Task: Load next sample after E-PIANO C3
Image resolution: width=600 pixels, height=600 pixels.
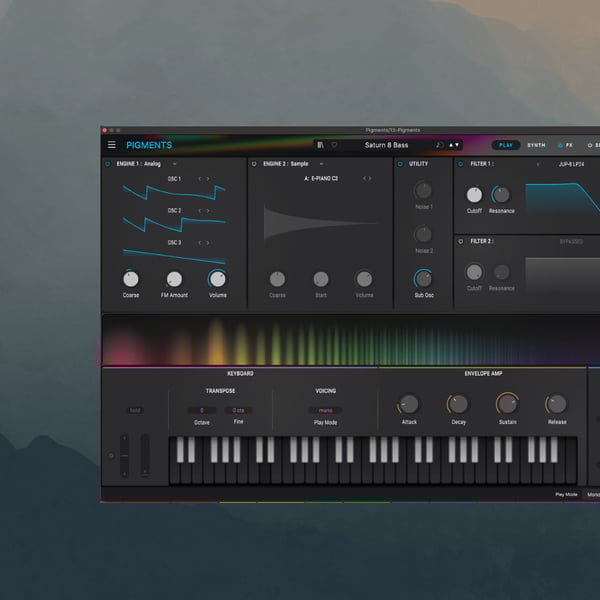Action: [370, 178]
